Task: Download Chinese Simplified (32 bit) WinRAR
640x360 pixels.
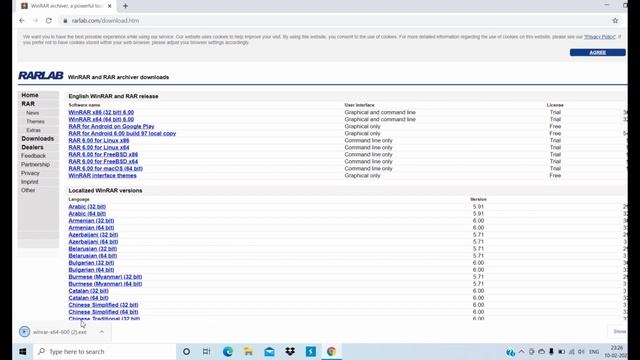Action: tap(103, 305)
